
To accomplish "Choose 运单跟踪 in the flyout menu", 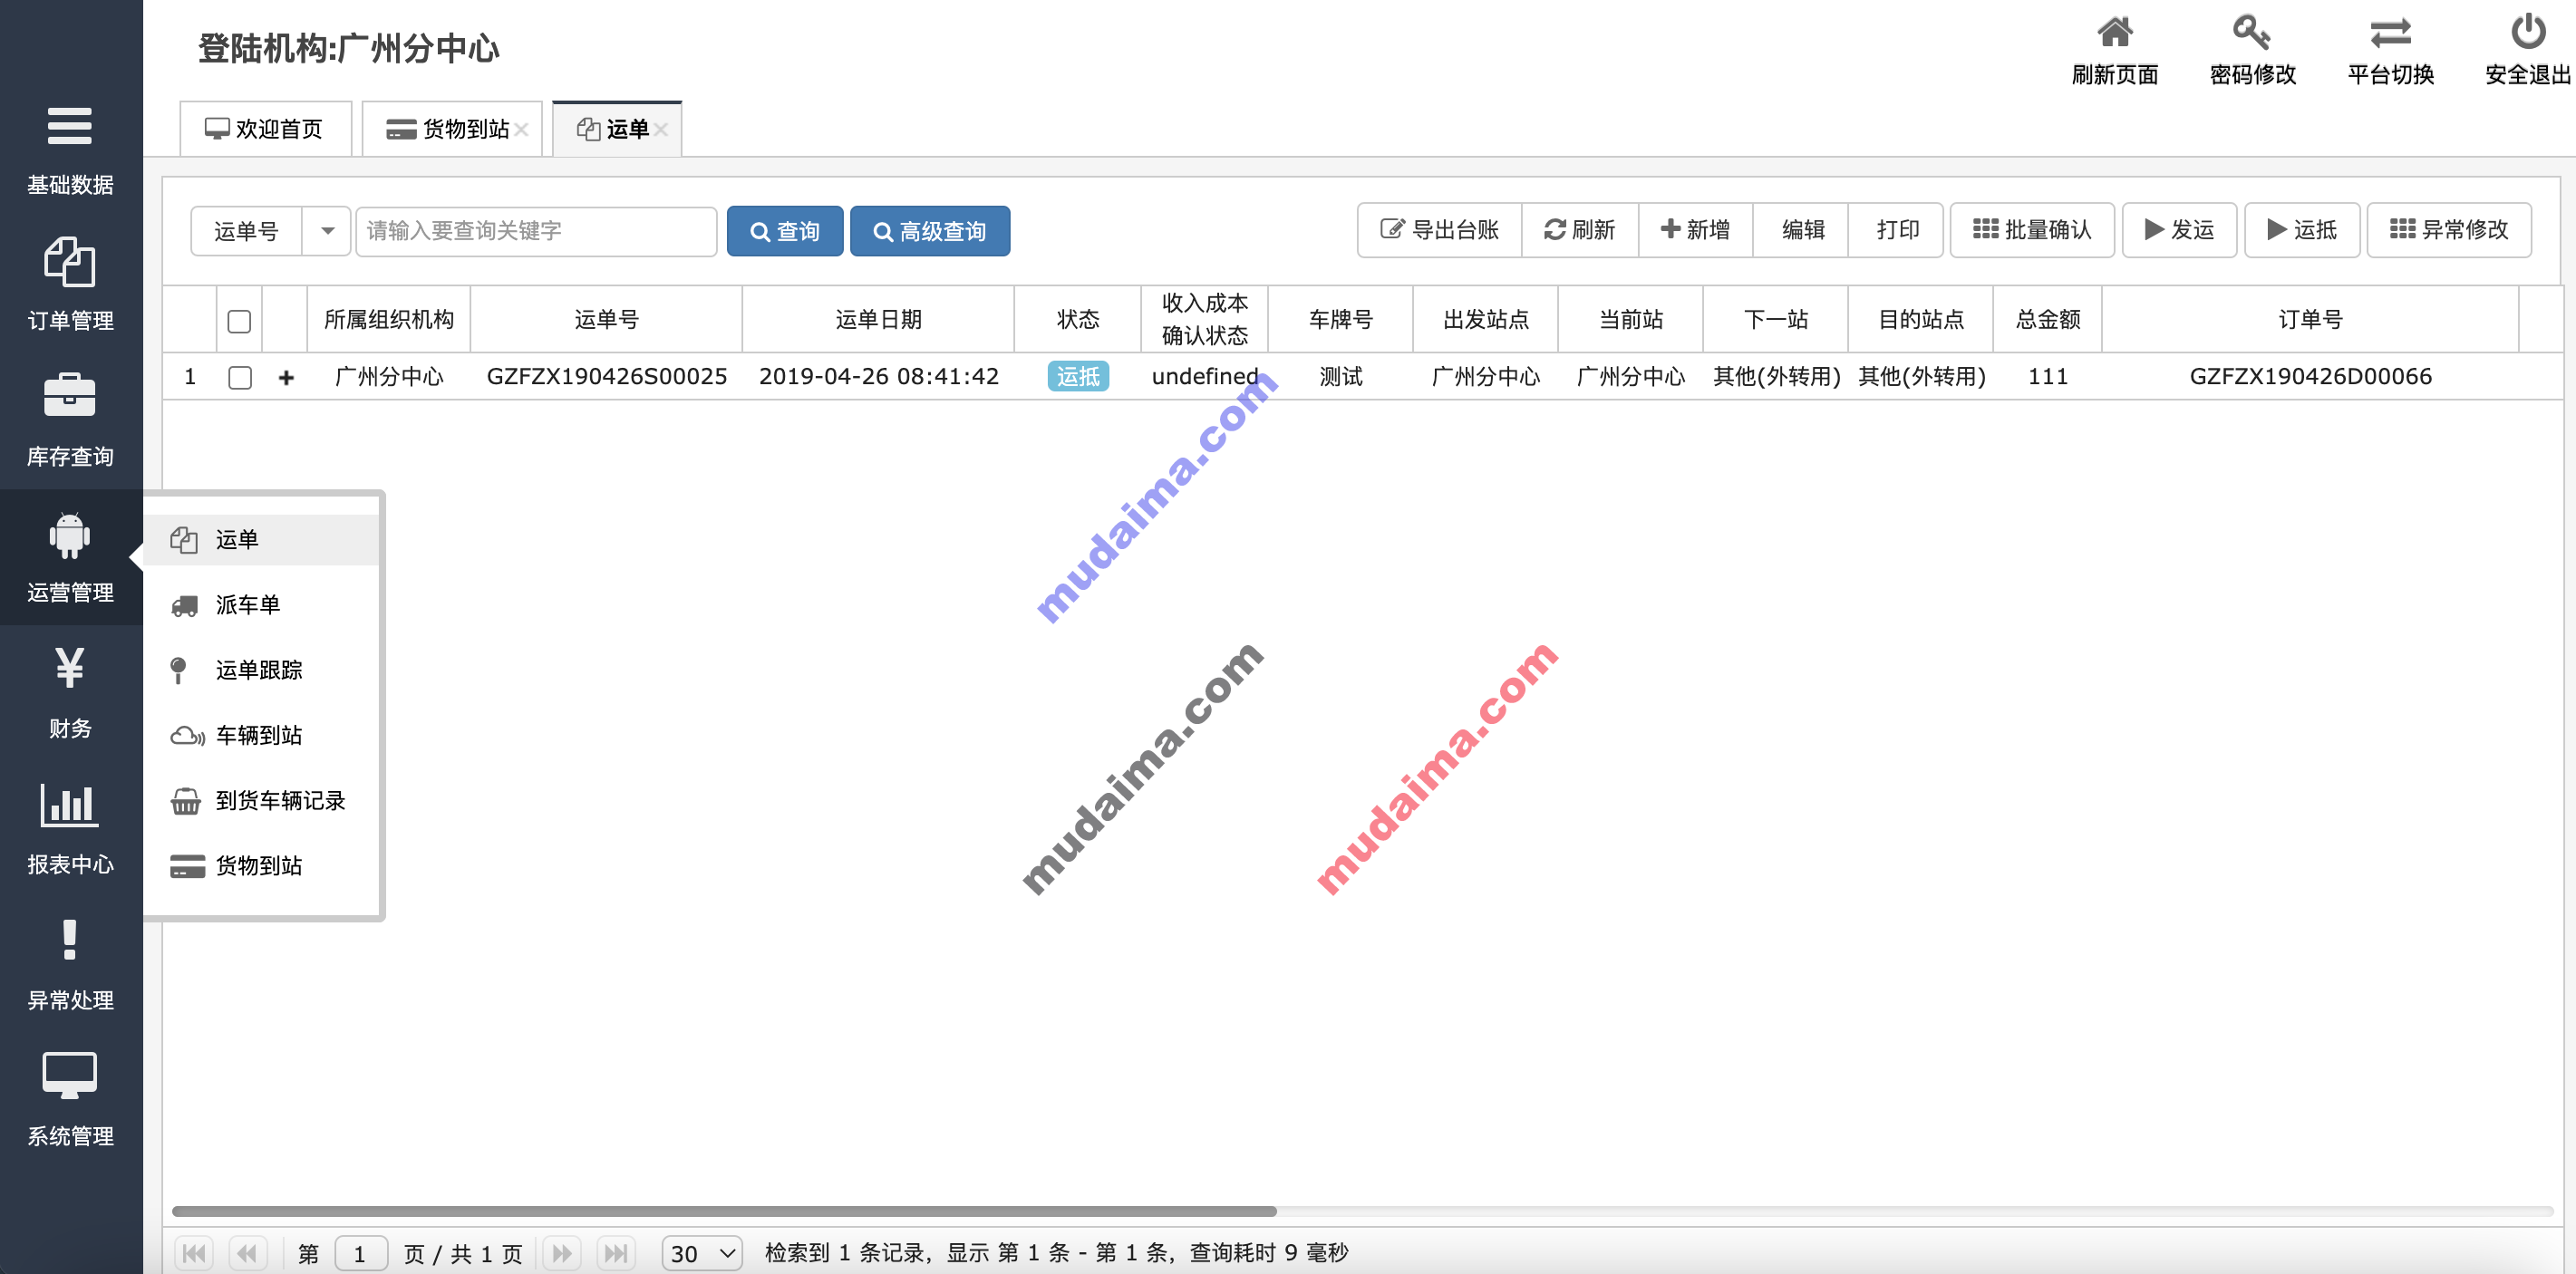I will [x=262, y=670].
